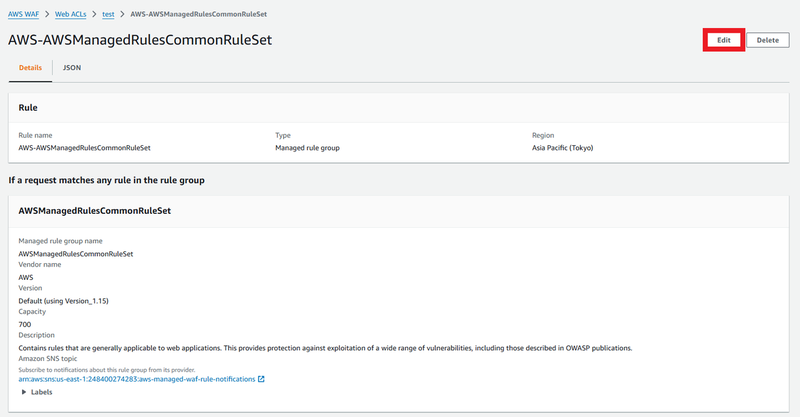Click the AWSManagedRulesCommonRuleSet section heading
This screenshot has height=417, width=800.
coord(94,211)
